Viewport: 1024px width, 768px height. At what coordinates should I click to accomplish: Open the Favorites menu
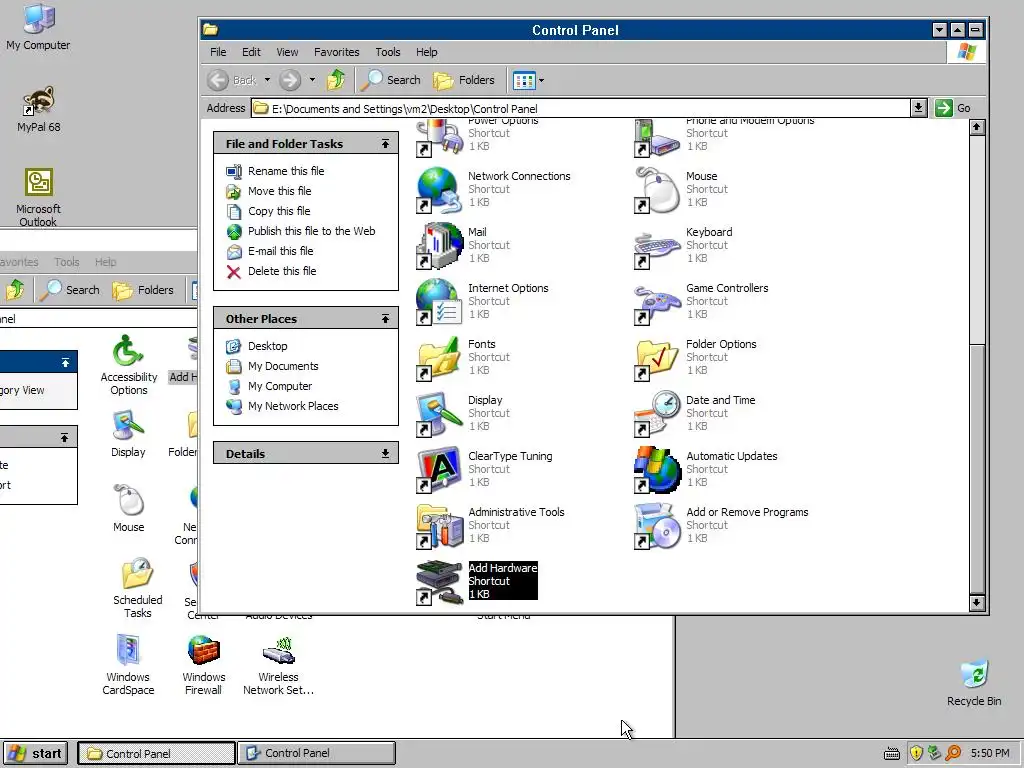(336, 52)
